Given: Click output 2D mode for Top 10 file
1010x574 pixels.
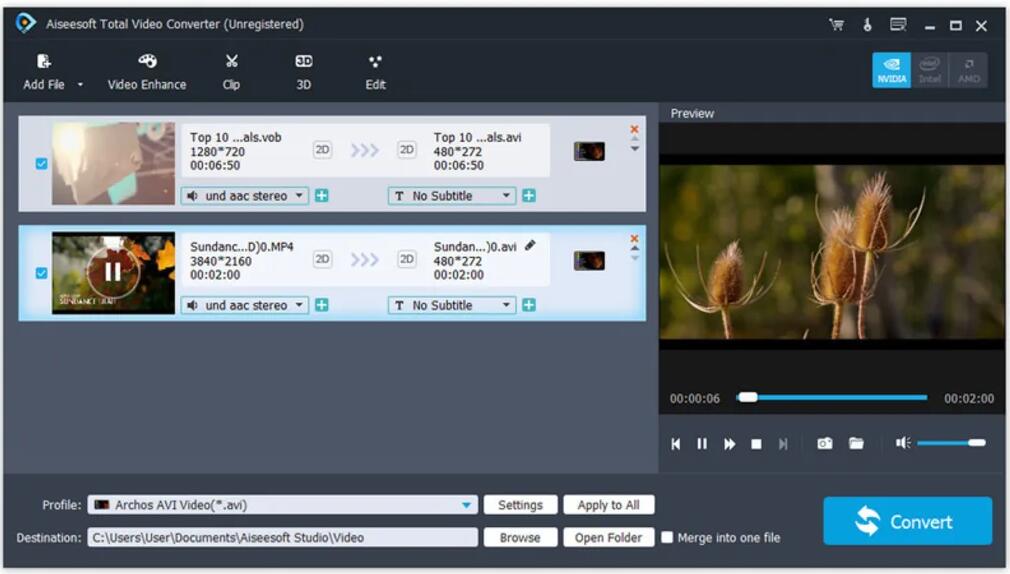Looking at the screenshot, I should tap(406, 150).
